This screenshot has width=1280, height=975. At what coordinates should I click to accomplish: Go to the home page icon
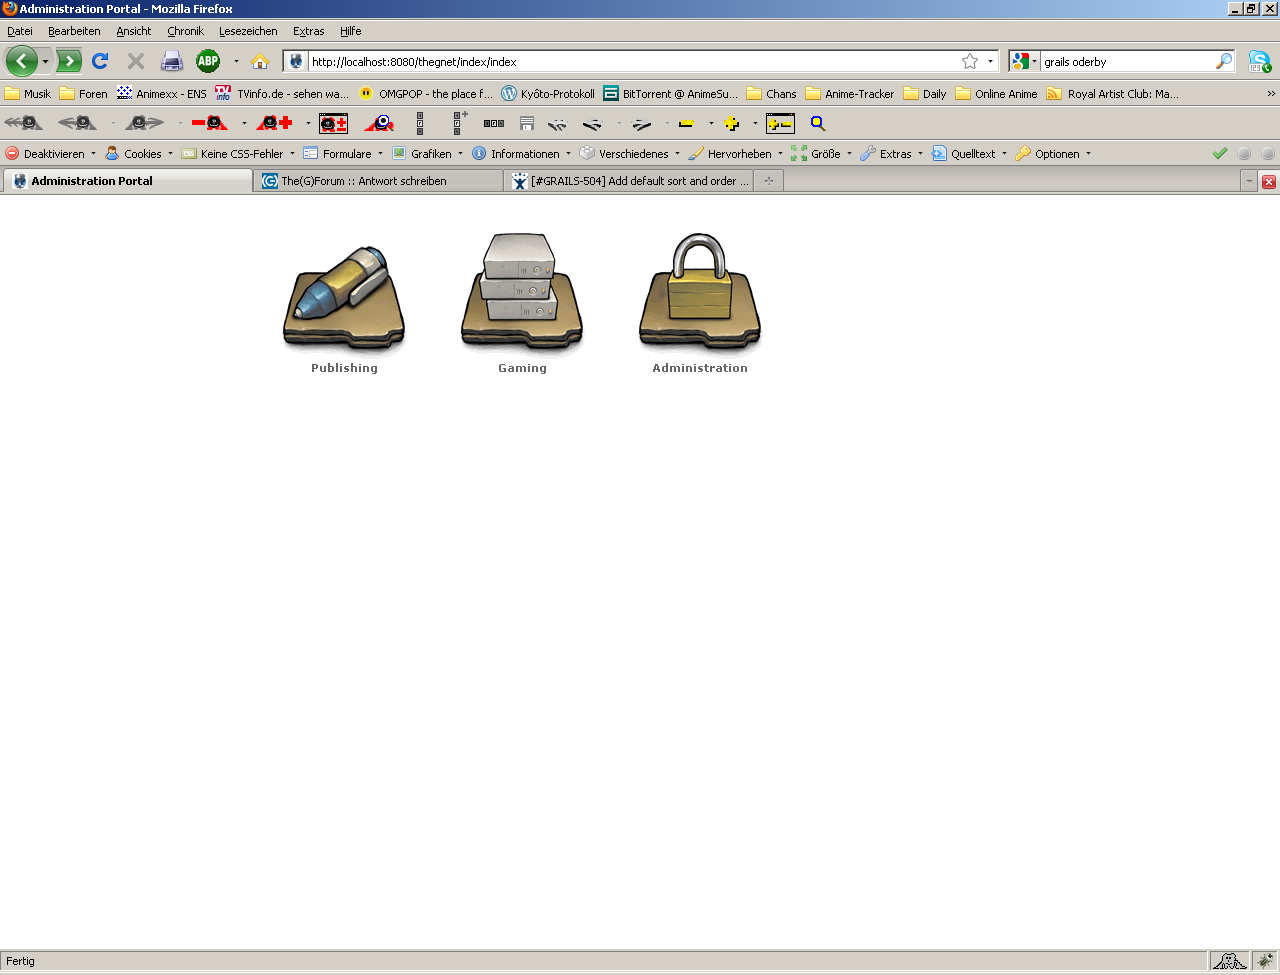click(x=260, y=62)
